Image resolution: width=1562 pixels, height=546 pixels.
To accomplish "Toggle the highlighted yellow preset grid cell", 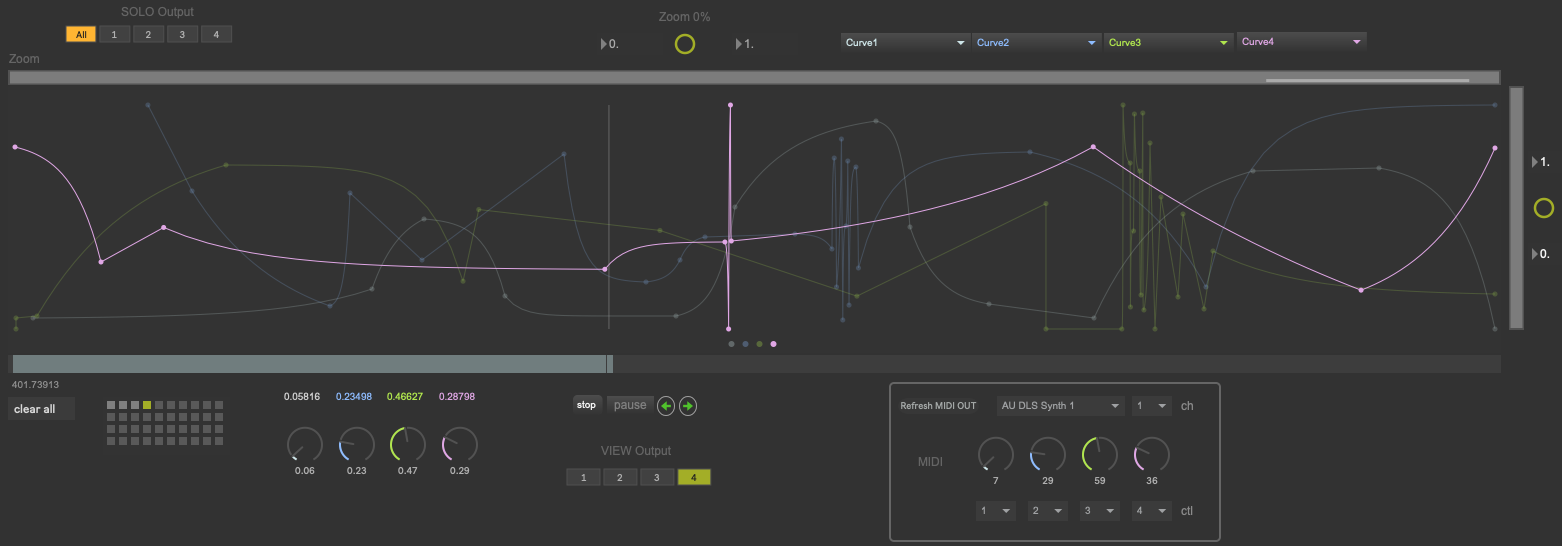I will [147, 405].
